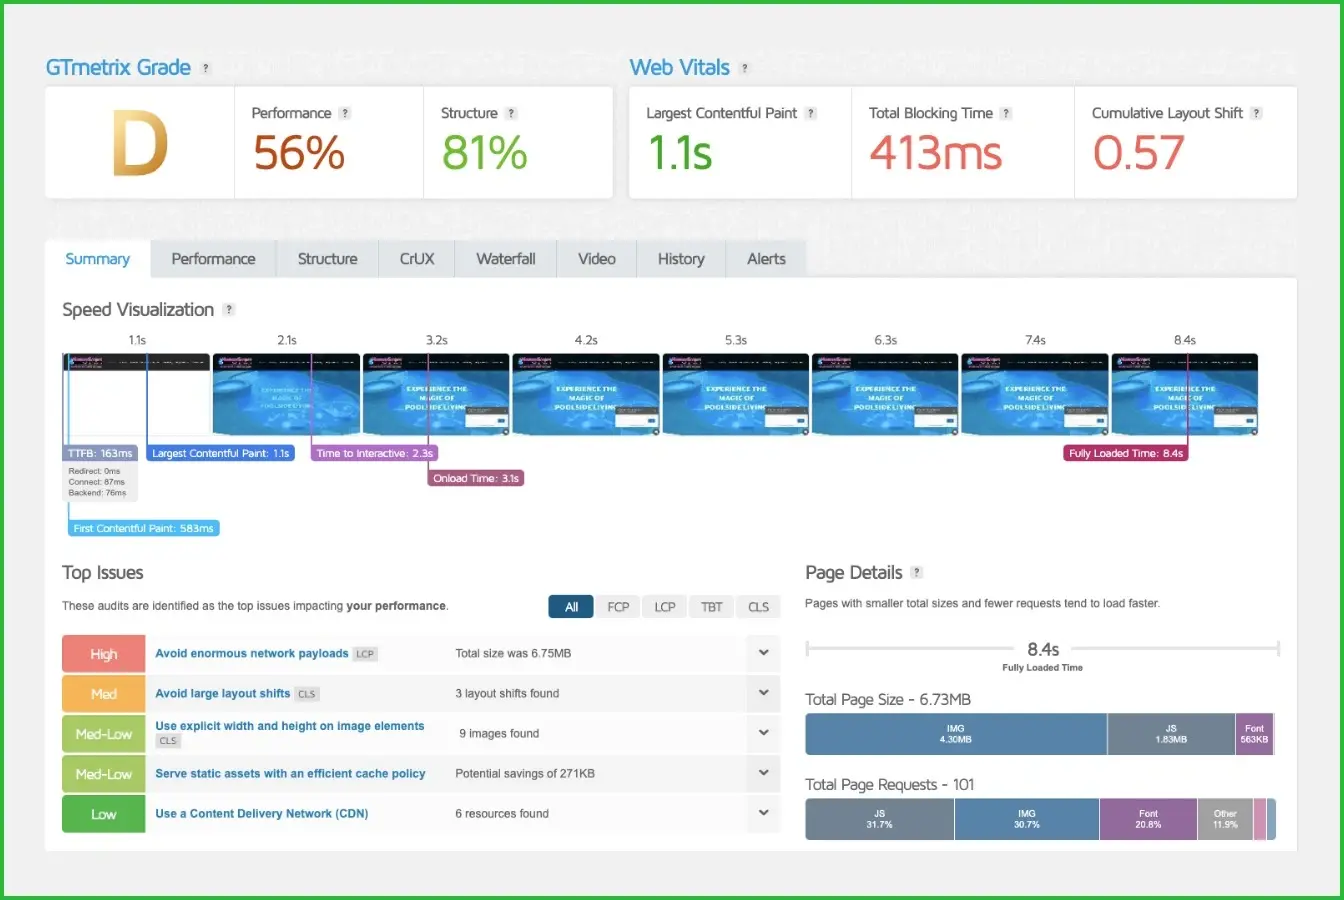Screen dimensions: 1344x900
Task: Open the 'Serve static assets with an efficient cache policy' link
Action: coord(290,773)
